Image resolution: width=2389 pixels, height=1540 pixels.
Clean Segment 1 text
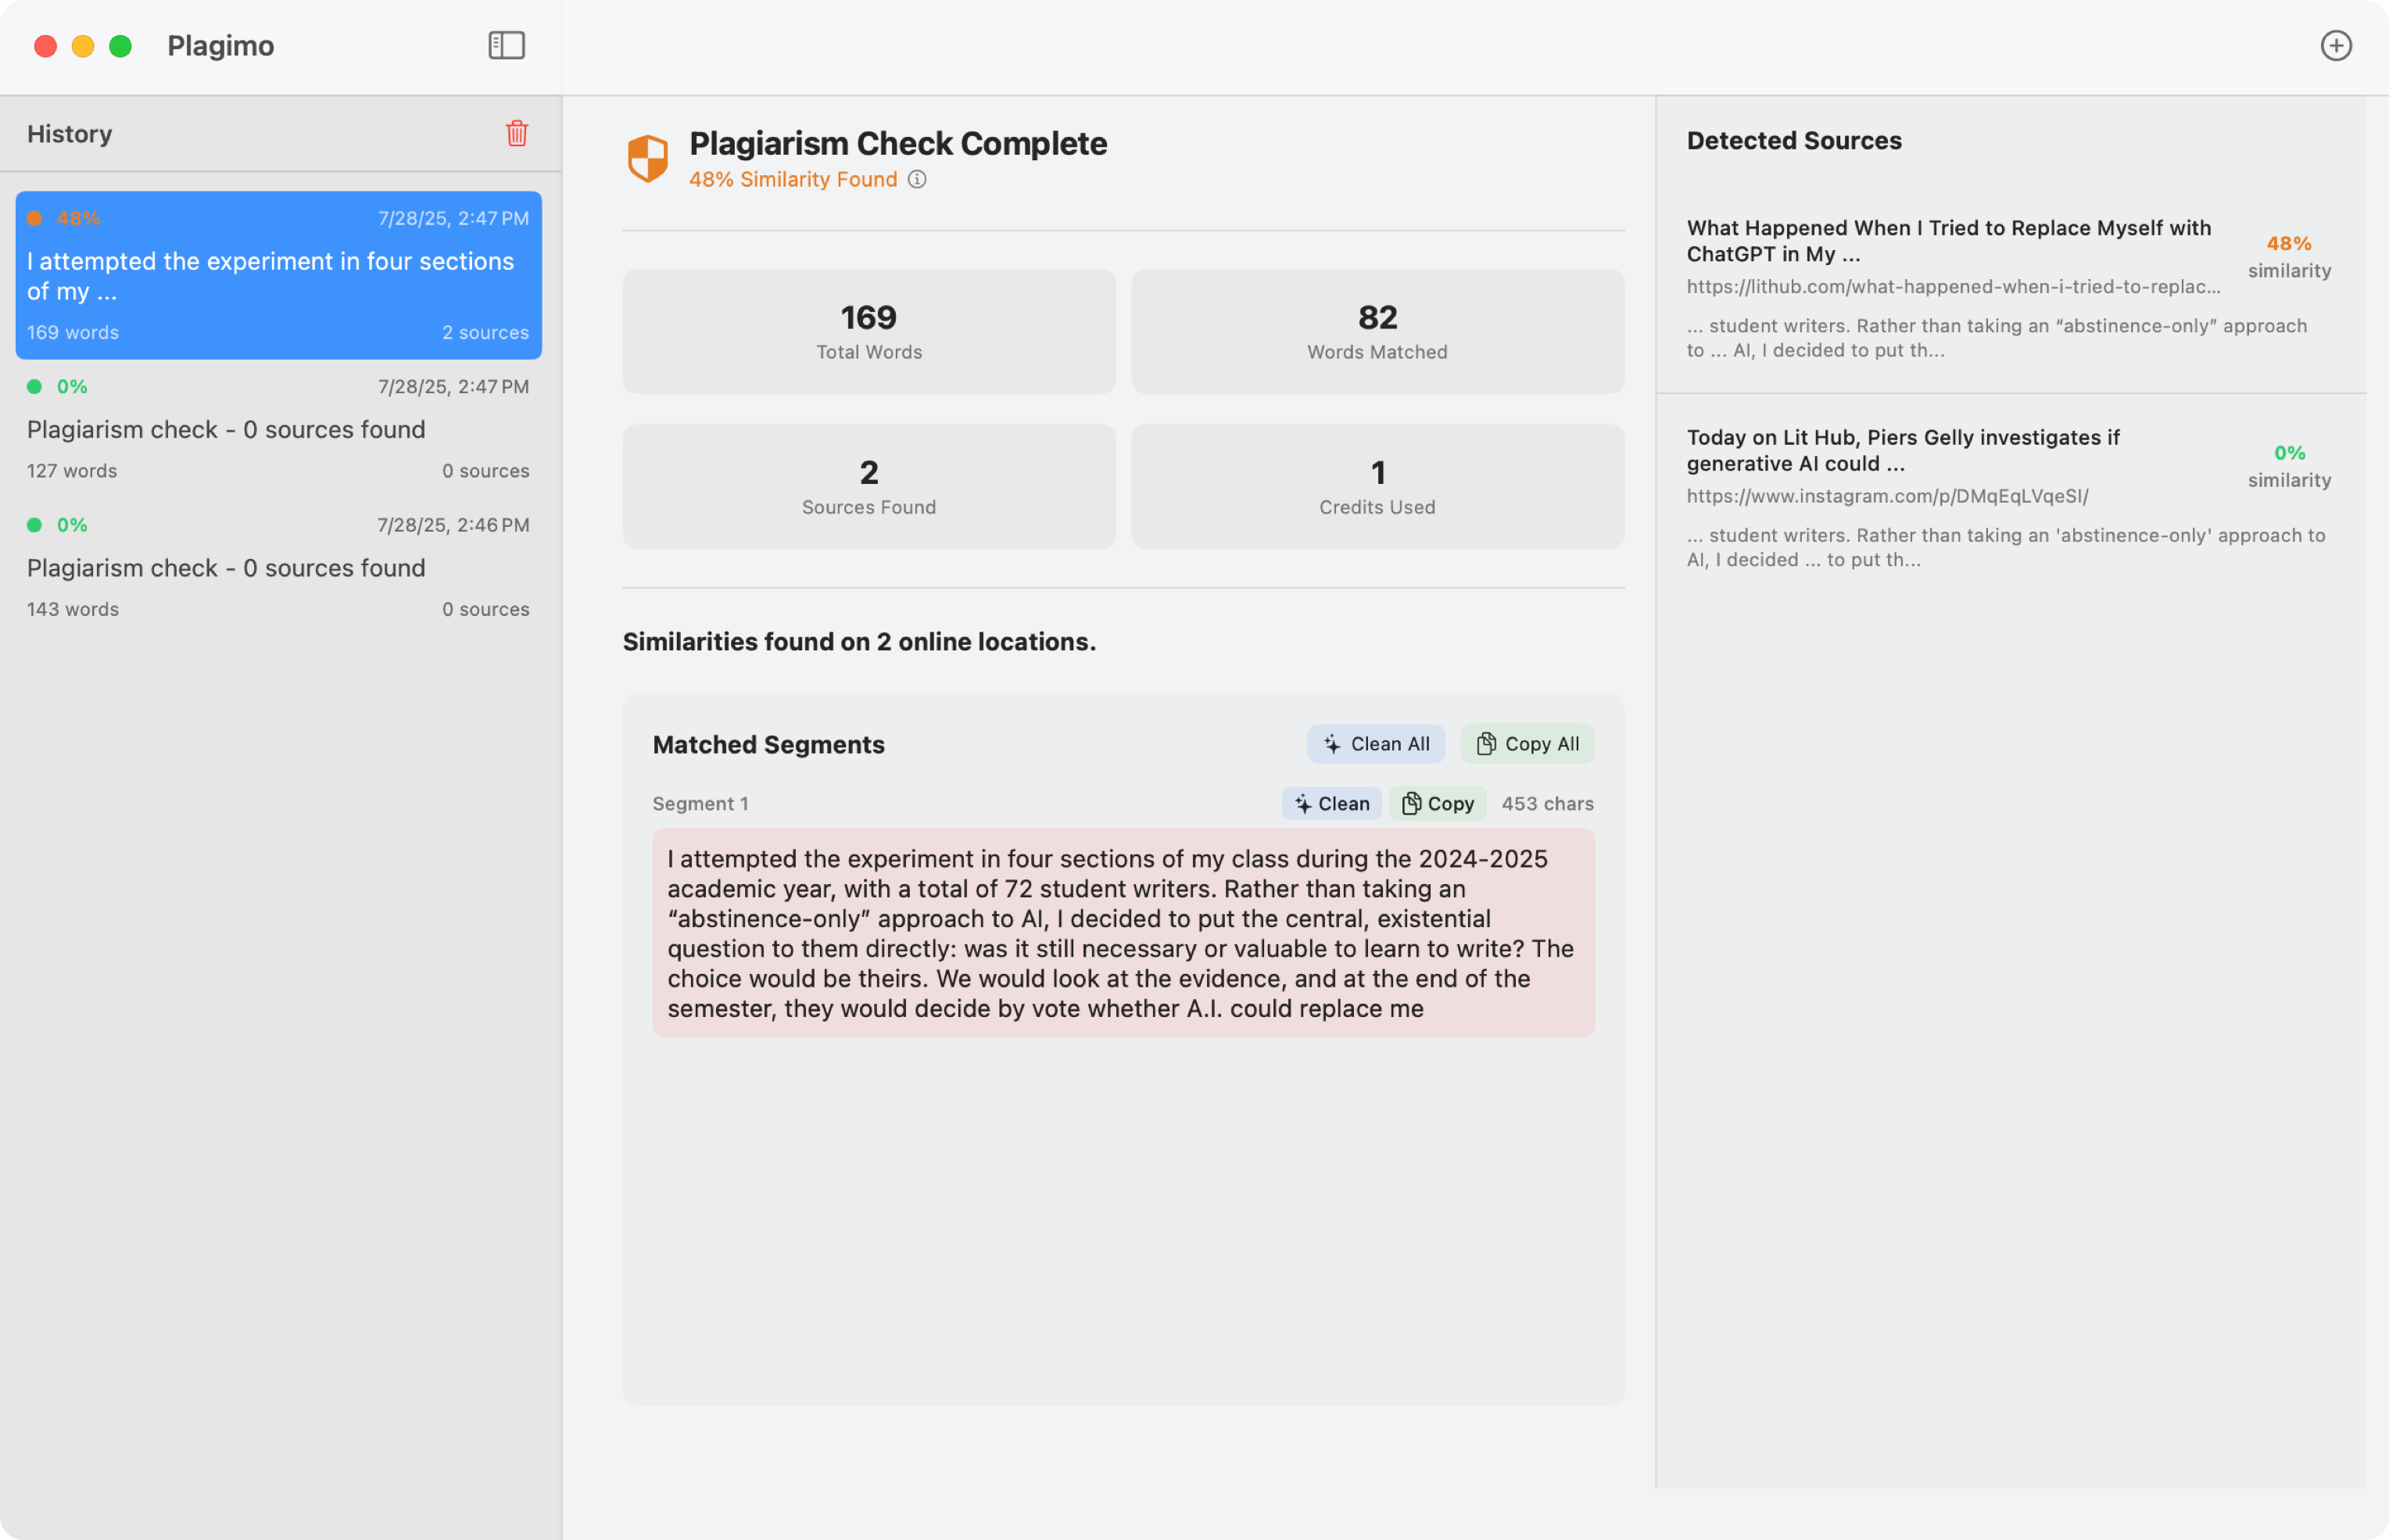[1331, 803]
